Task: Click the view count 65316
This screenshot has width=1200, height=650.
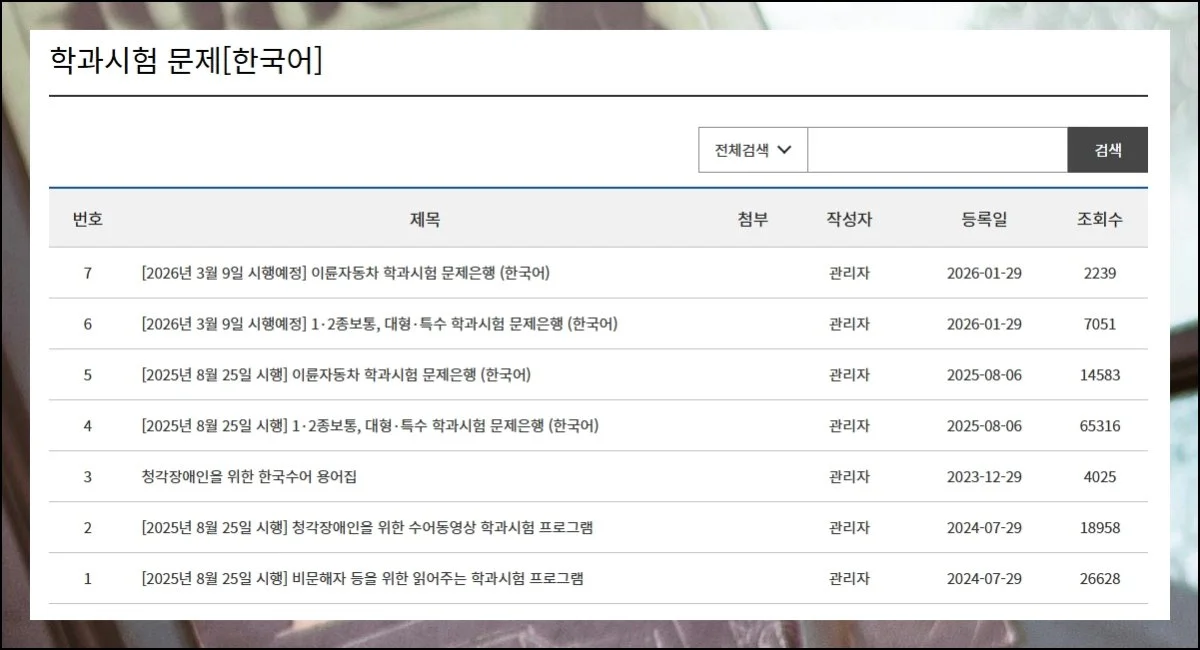Action: coord(1099,426)
